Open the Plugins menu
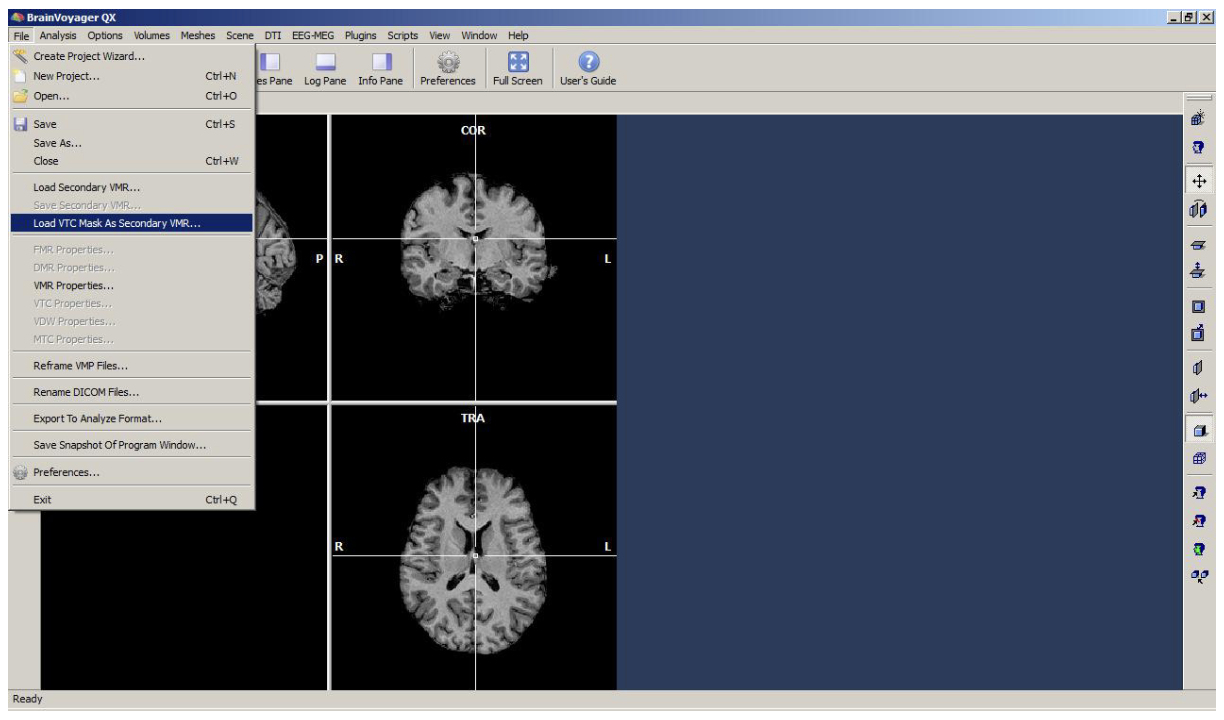 click(x=361, y=36)
